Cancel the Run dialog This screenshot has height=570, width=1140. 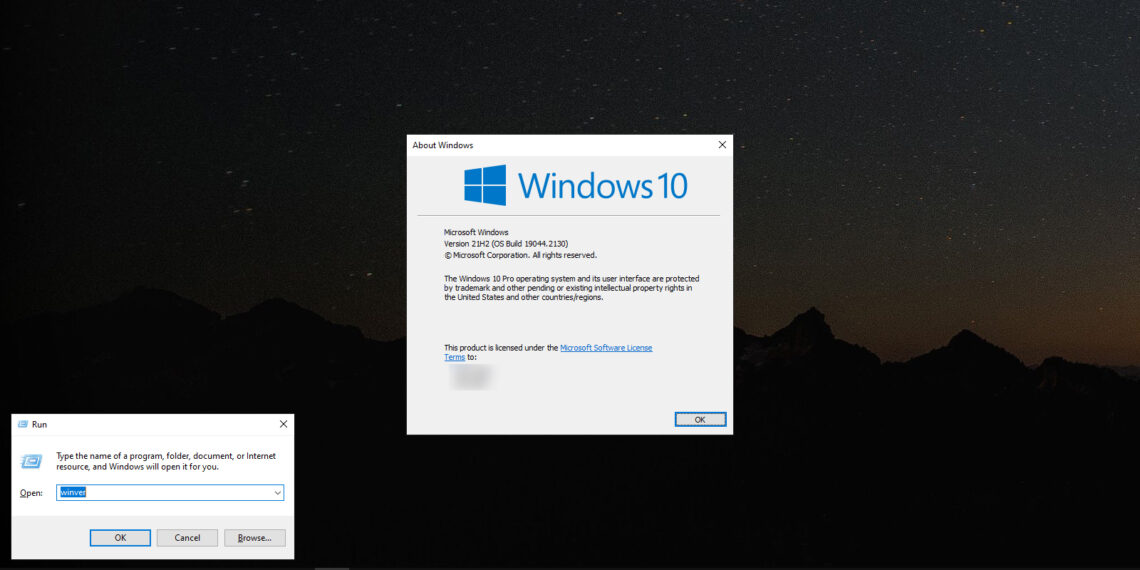[x=187, y=538]
